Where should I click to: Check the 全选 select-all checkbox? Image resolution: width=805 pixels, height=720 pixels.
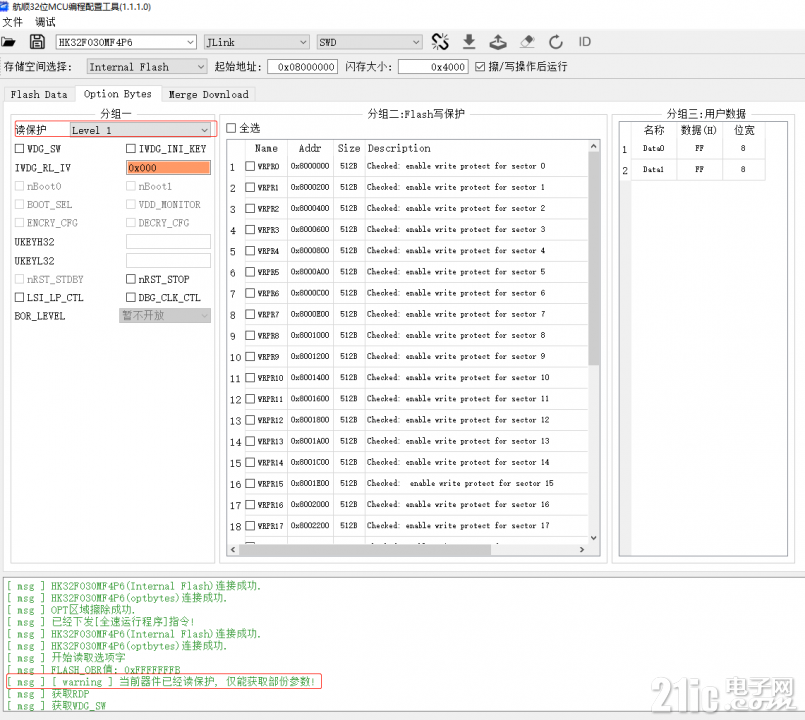pos(231,128)
